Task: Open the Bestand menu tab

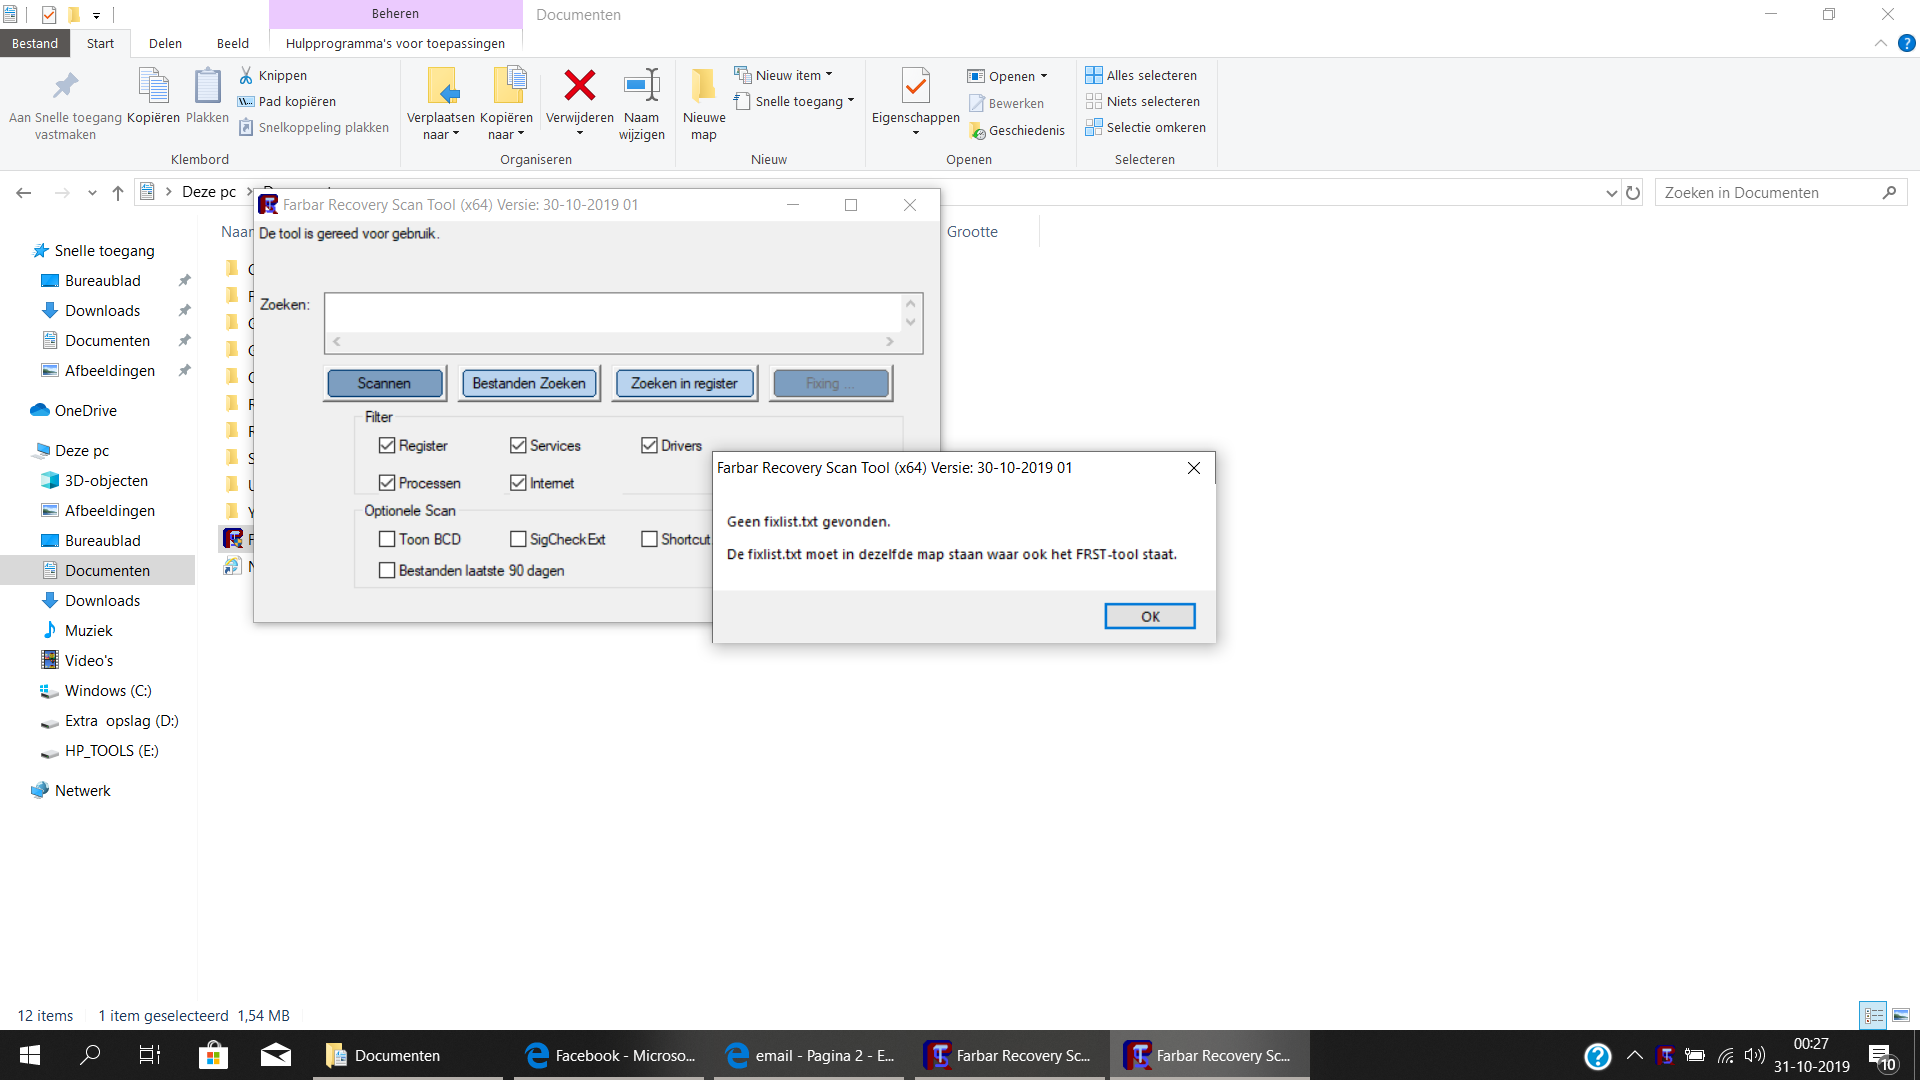Action: click(35, 43)
